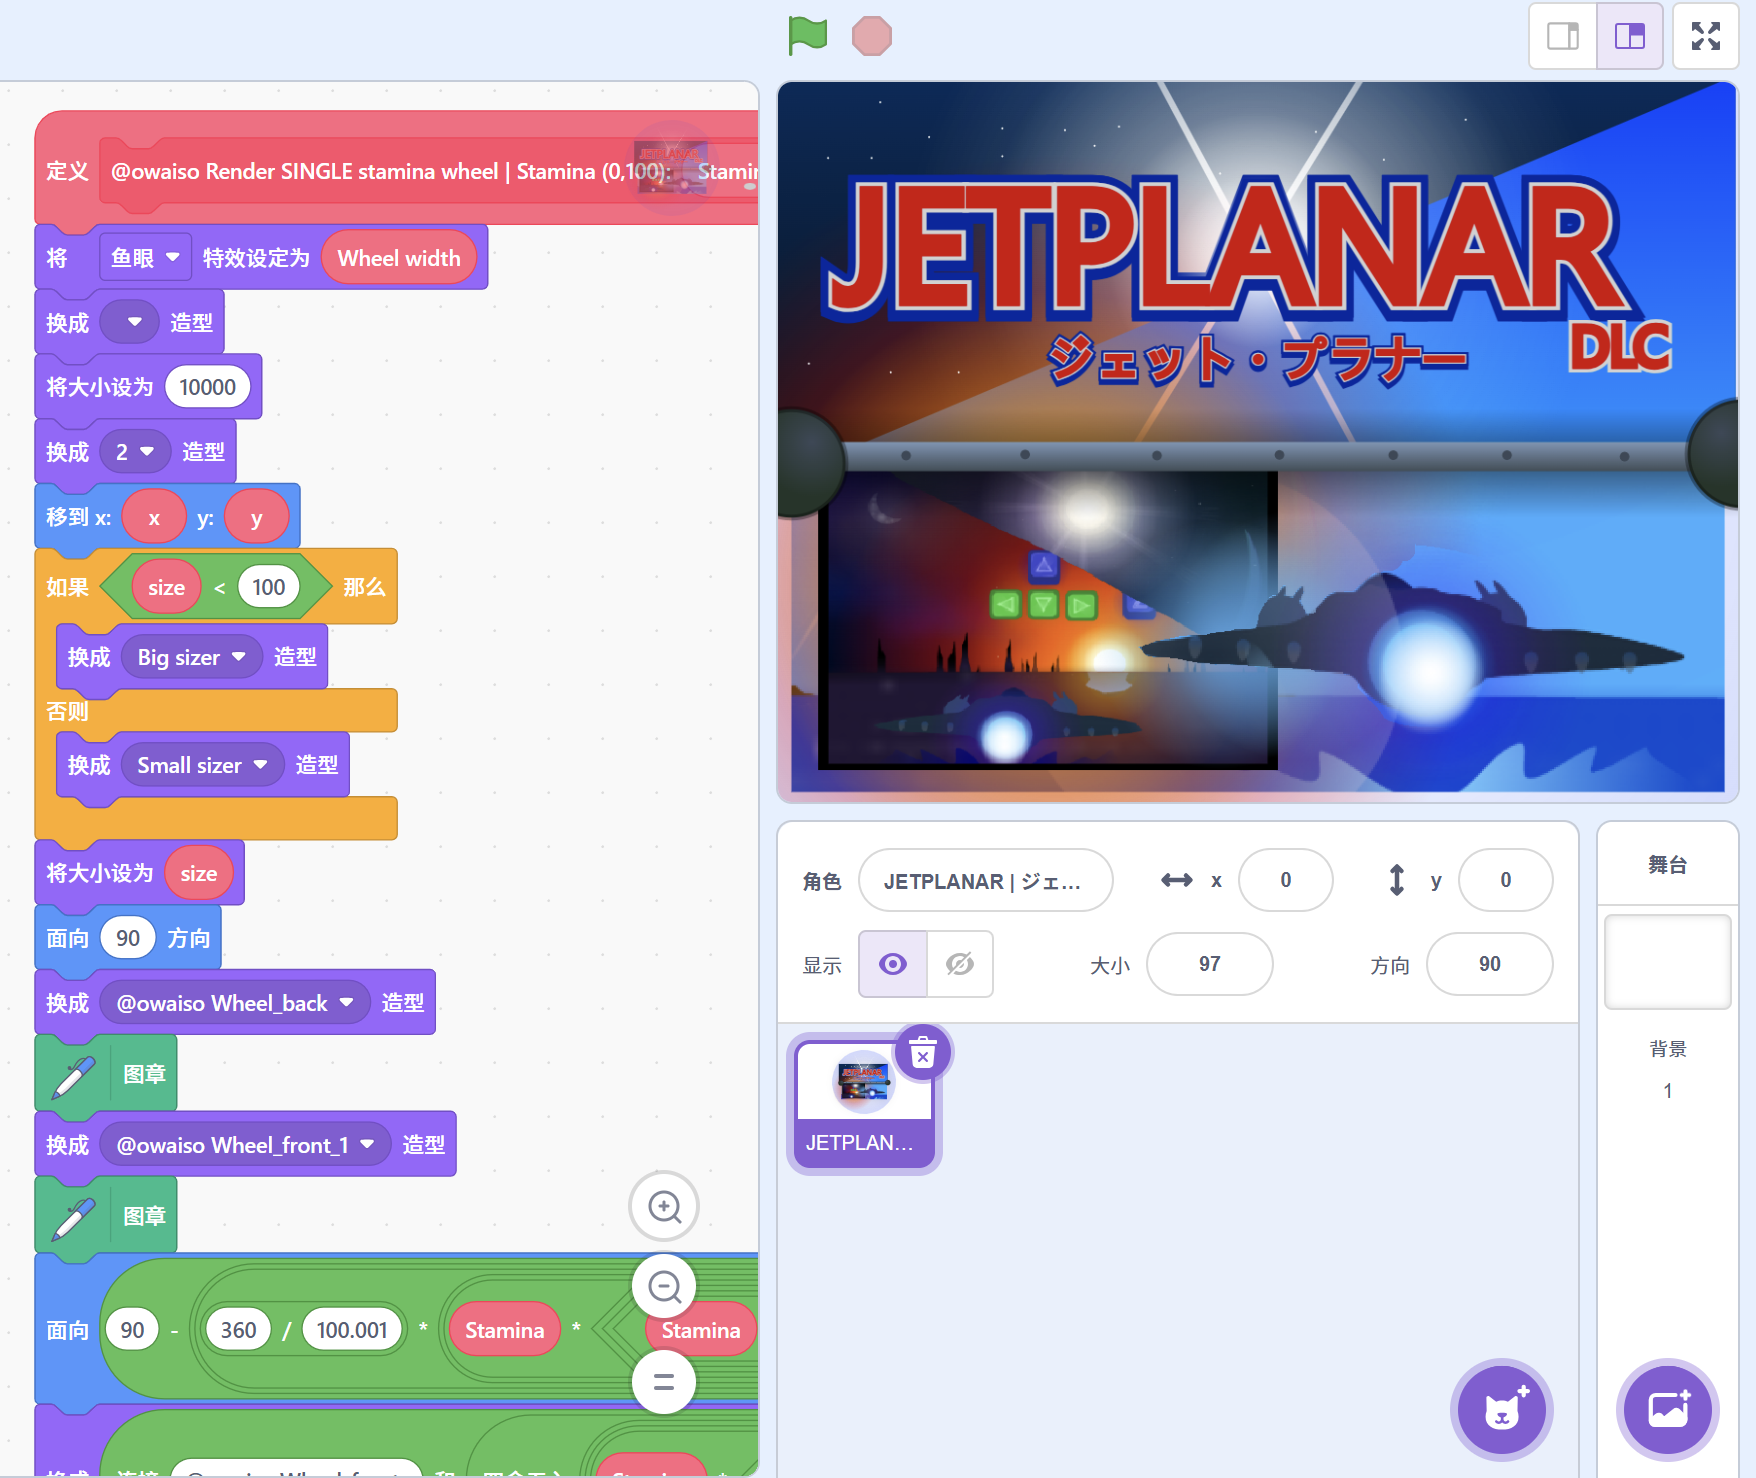
Task: Zoom in on the code workspace
Action: (x=664, y=1206)
